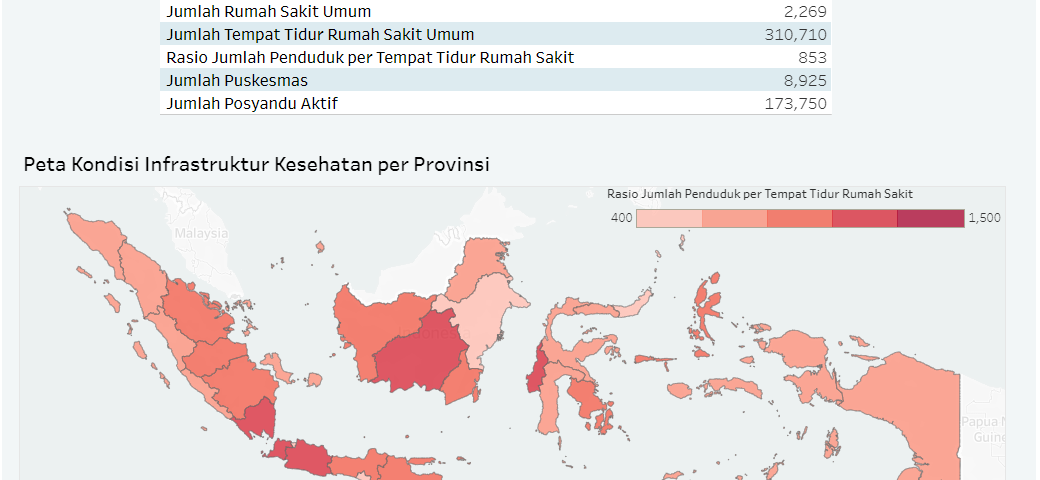Click the 8,925 value cell
1040x480 pixels.
click(805, 81)
